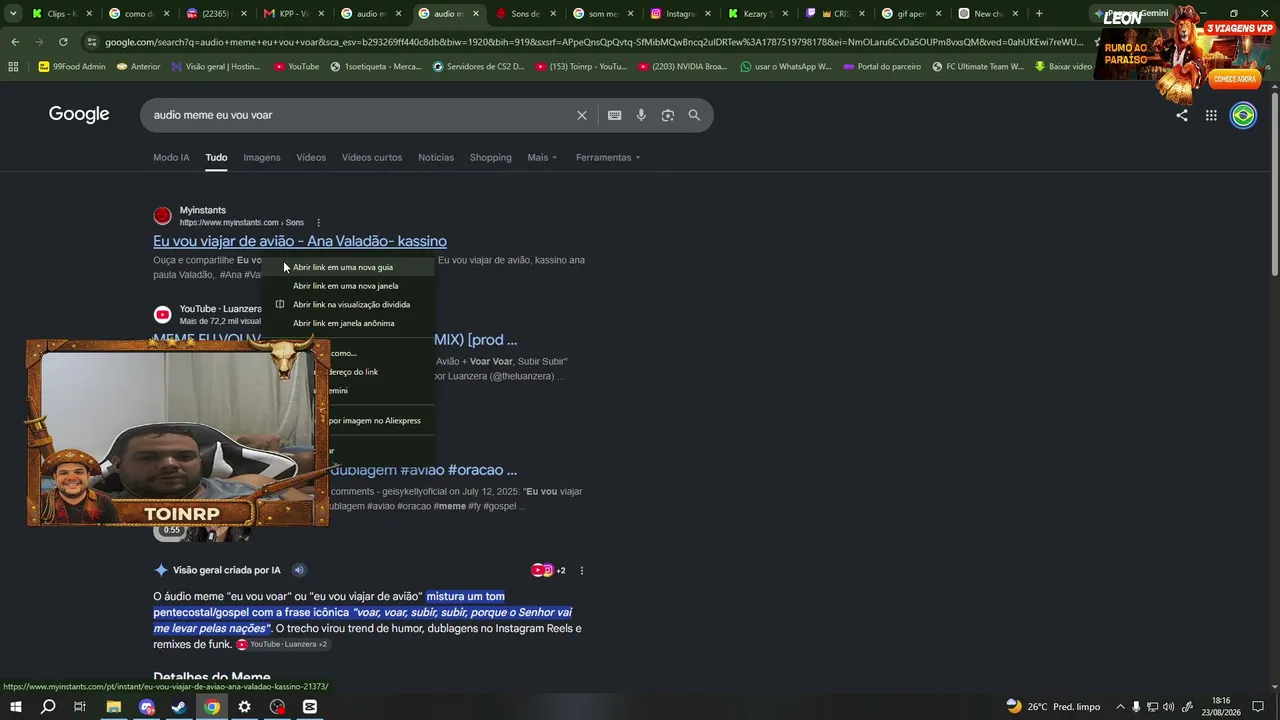Open 'Eu vou viajar de avião - Ana Valadão' result
This screenshot has height=720, width=1280.
tap(300, 241)
